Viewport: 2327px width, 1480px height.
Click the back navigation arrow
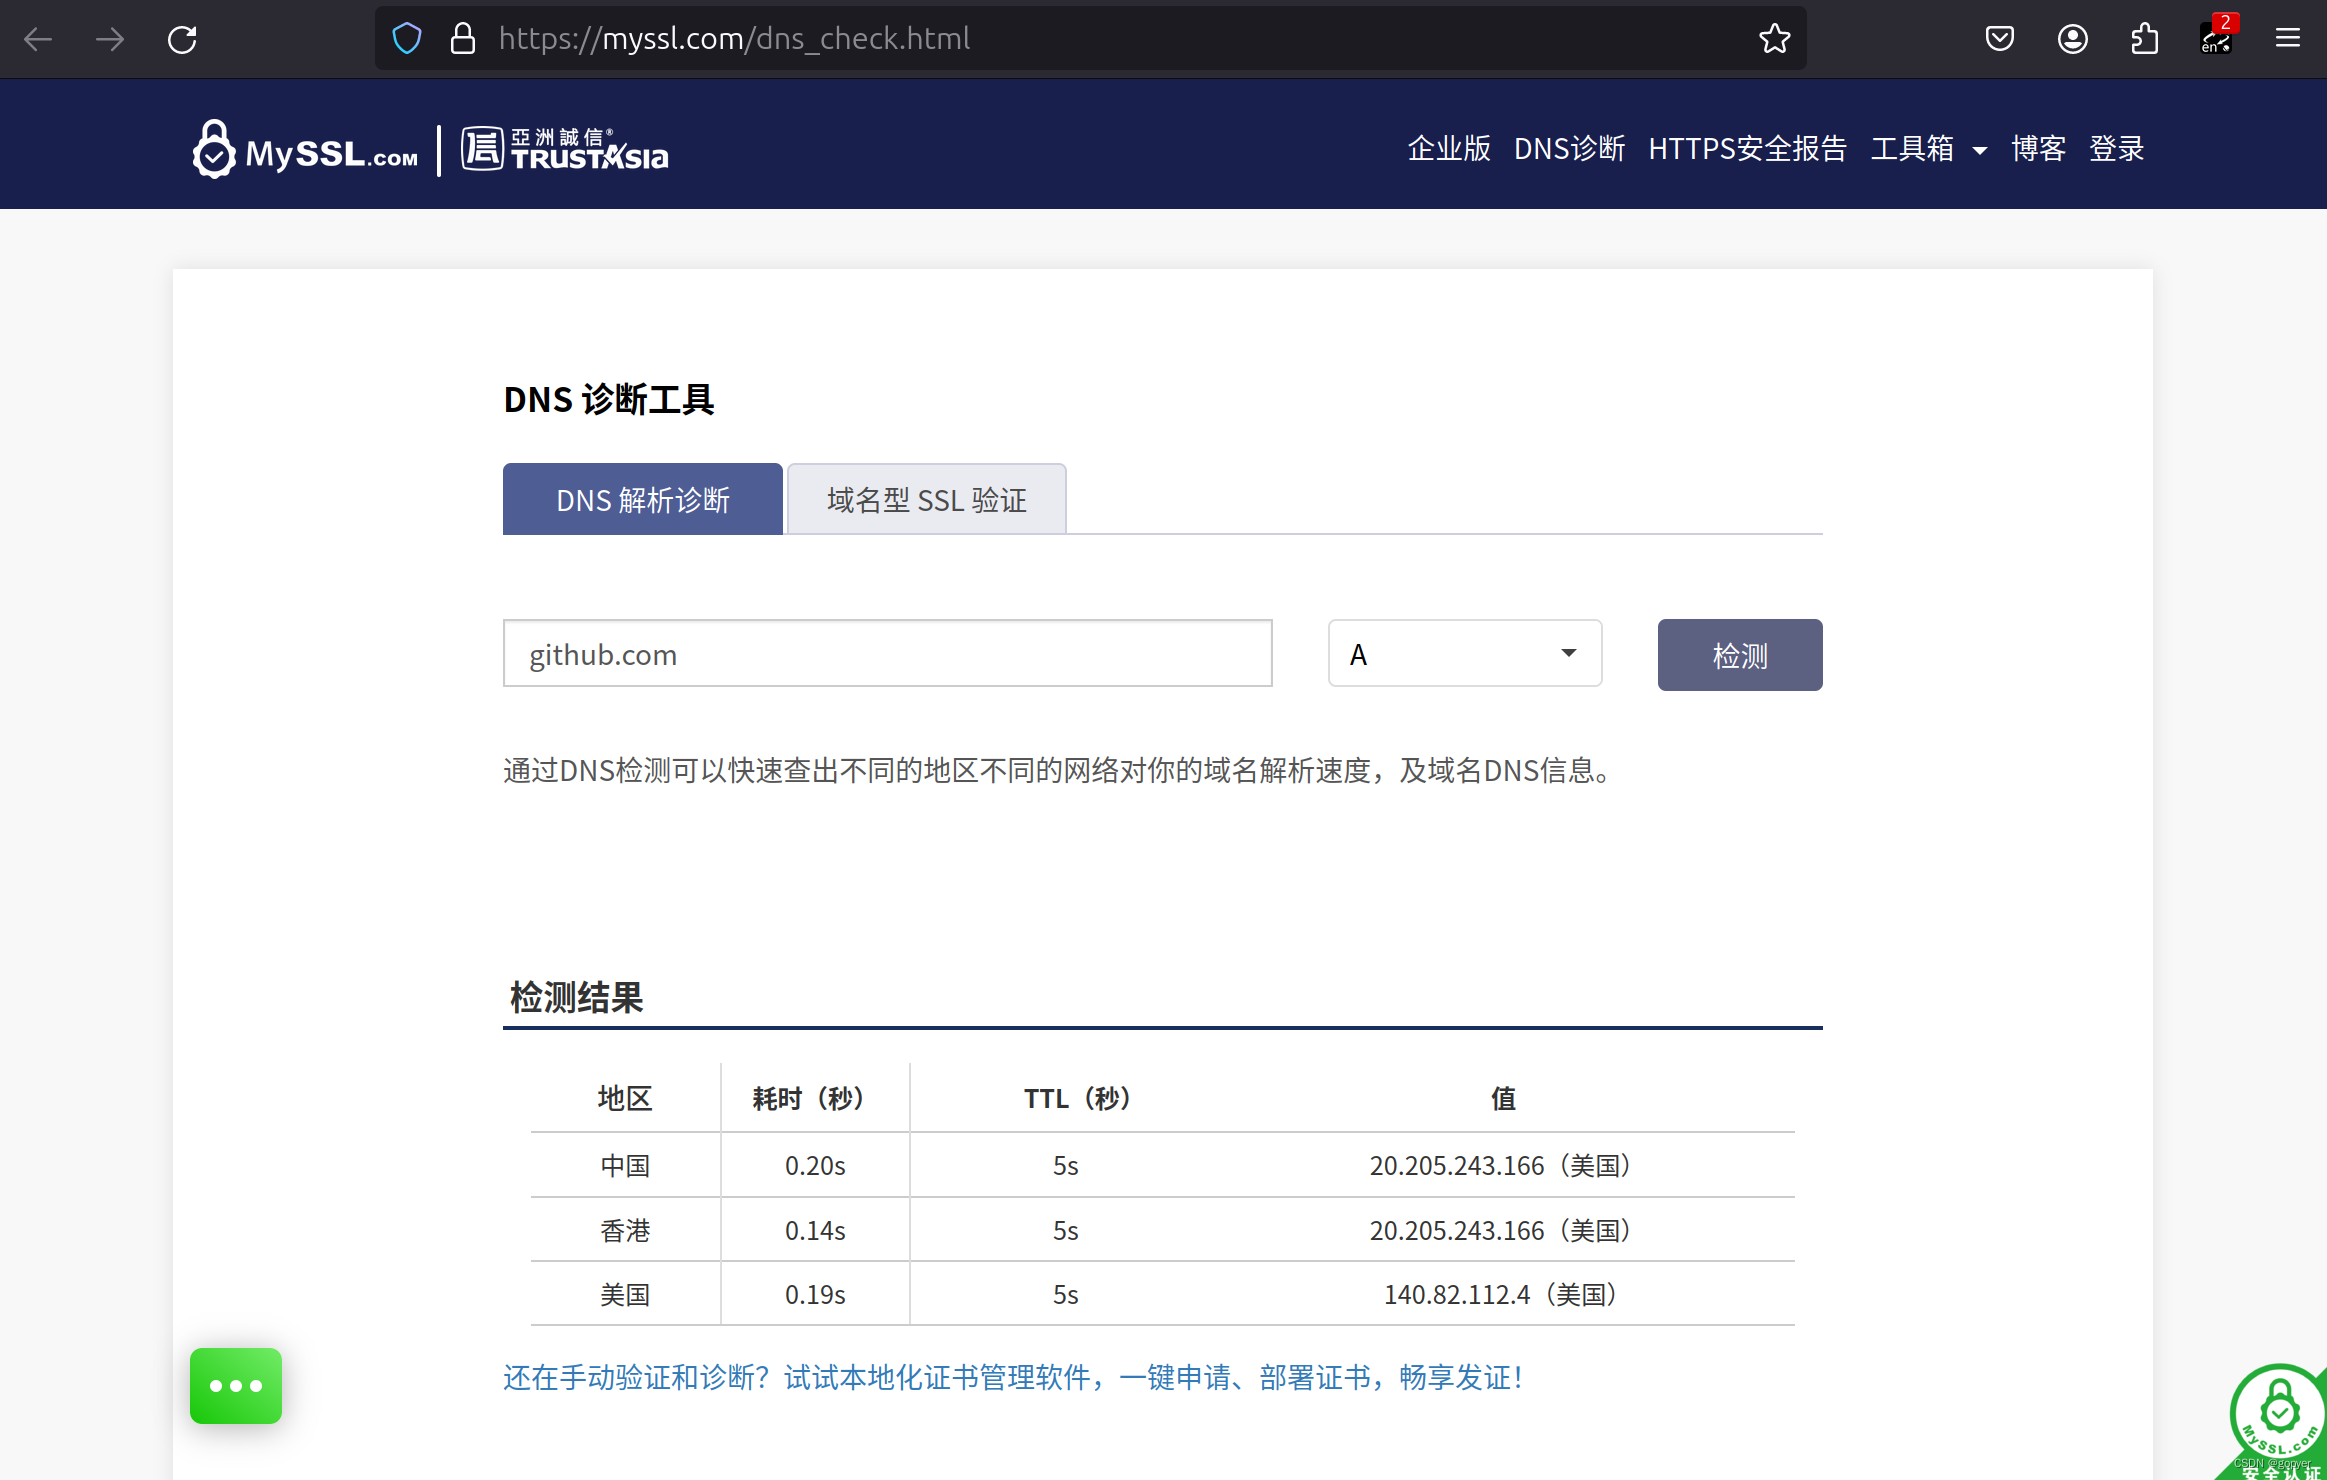[x=38, y=38]
